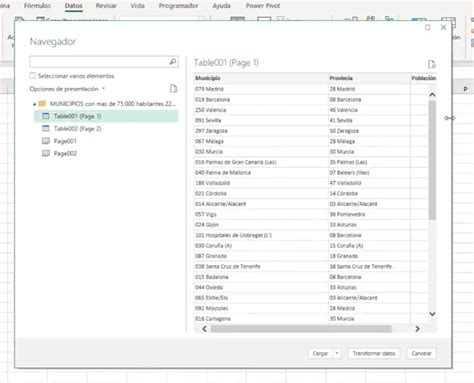Viewport: 474px width, 383px height.
Task: Click the cell '079 Madrid'
Action: [261, 89]
